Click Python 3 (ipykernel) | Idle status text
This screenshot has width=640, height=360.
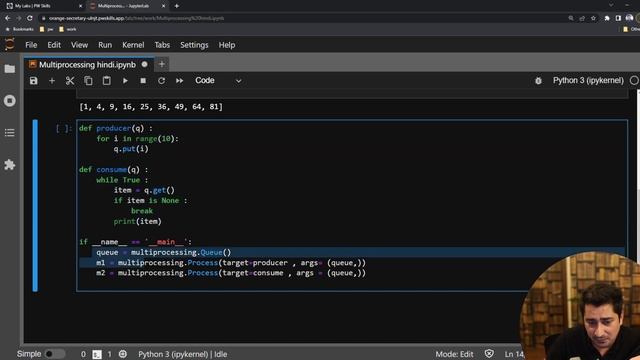[x=182, y=354]
